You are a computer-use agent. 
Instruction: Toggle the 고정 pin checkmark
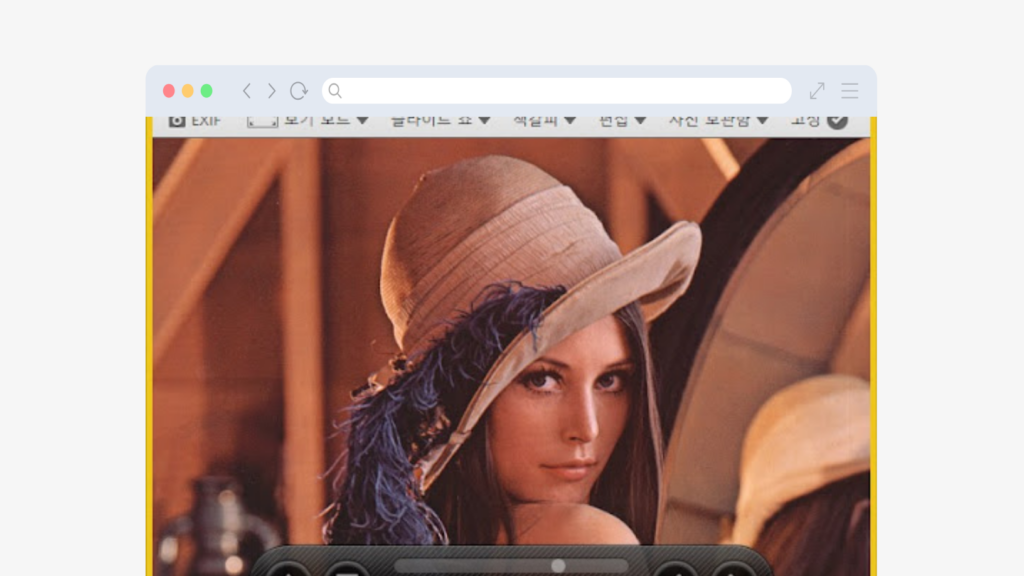tap(837, 121)
